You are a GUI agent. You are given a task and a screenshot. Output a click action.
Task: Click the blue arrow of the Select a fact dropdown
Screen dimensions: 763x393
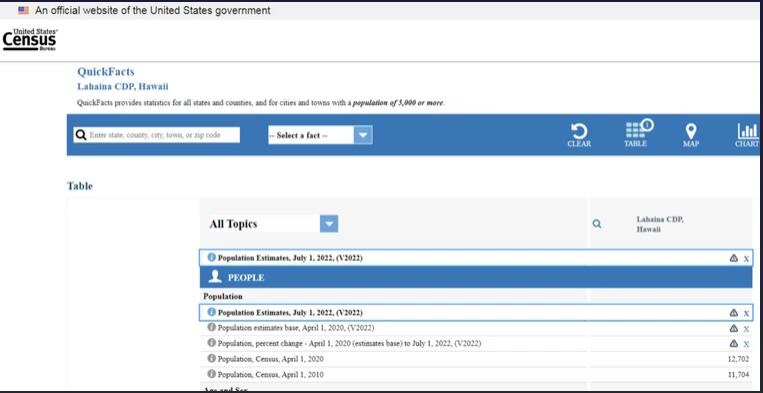(363, 135)
